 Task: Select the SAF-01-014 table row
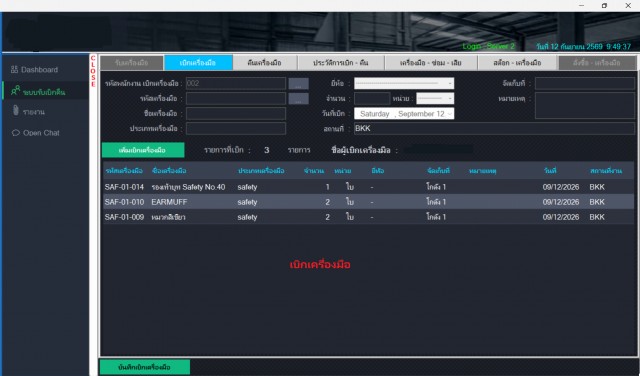tap(368, 187)
